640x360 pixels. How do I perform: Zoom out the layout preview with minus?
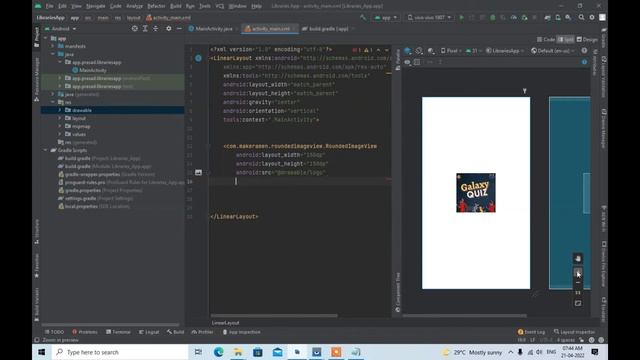pyautogui.click(x=578, y=282)
